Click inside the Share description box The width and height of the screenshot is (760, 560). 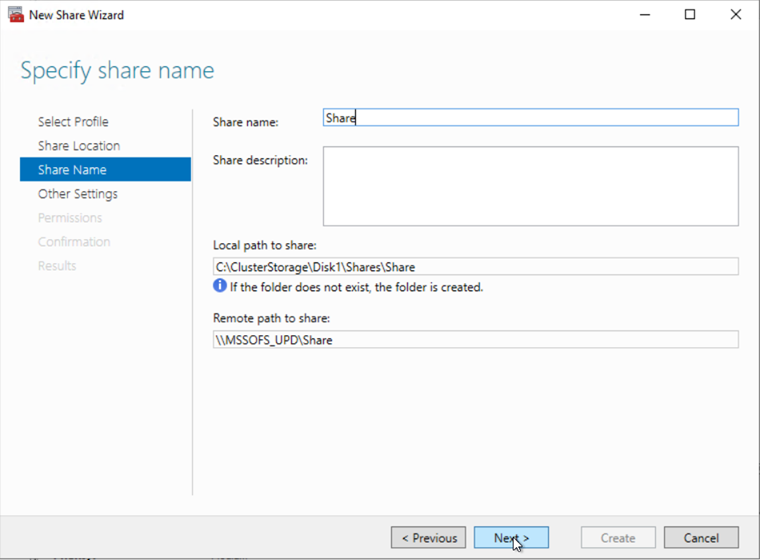pos(530,187)
